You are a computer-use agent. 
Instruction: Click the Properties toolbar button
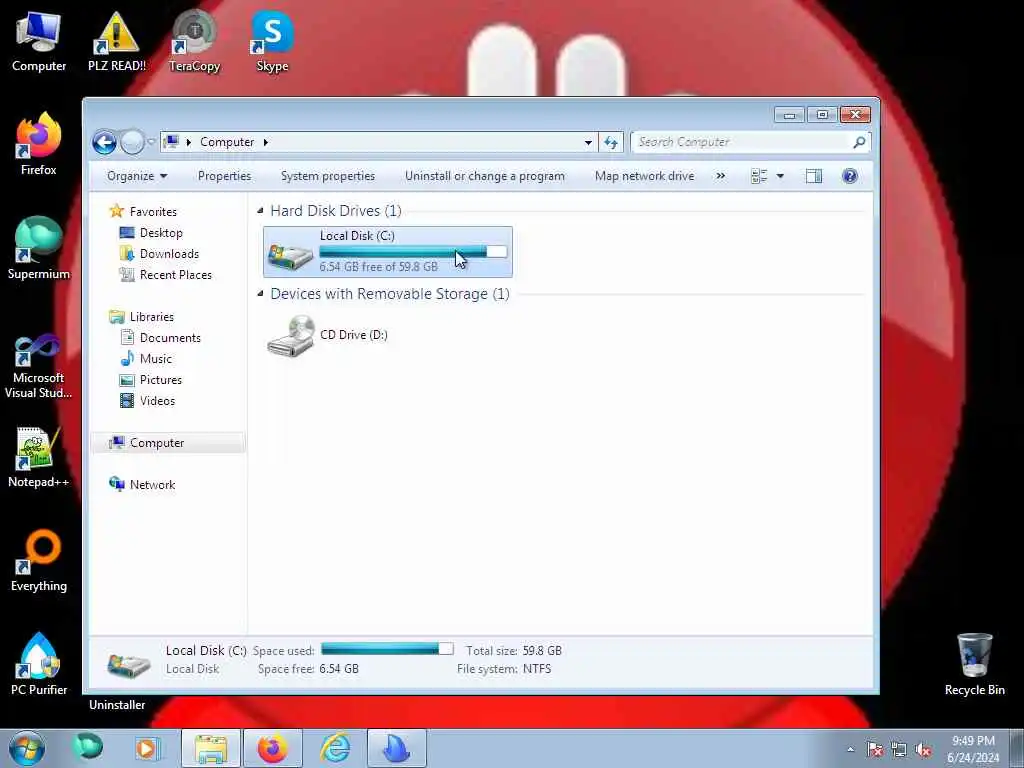224,176
